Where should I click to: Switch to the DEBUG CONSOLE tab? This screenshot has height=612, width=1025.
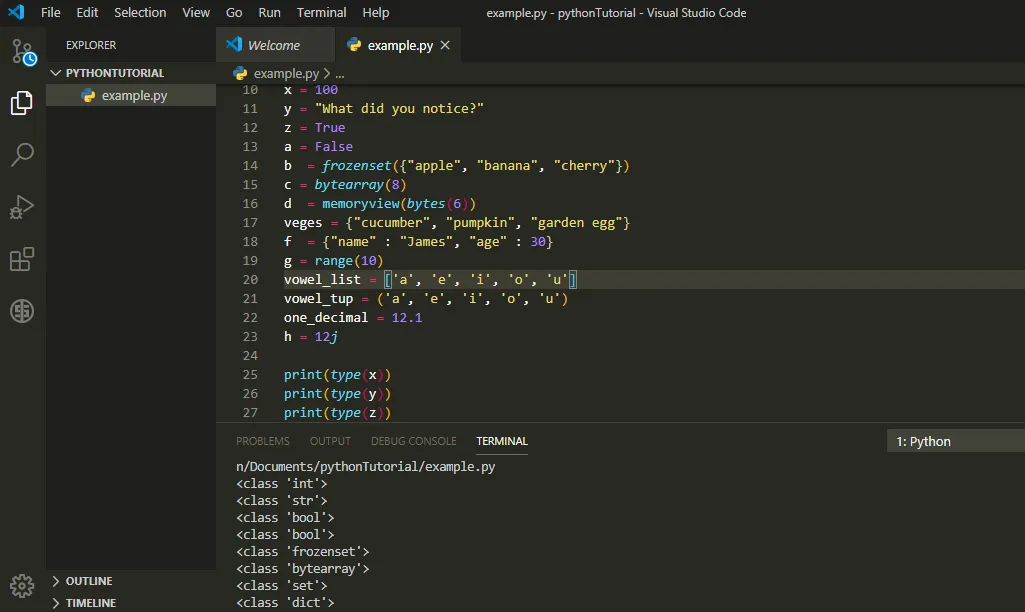414,441
